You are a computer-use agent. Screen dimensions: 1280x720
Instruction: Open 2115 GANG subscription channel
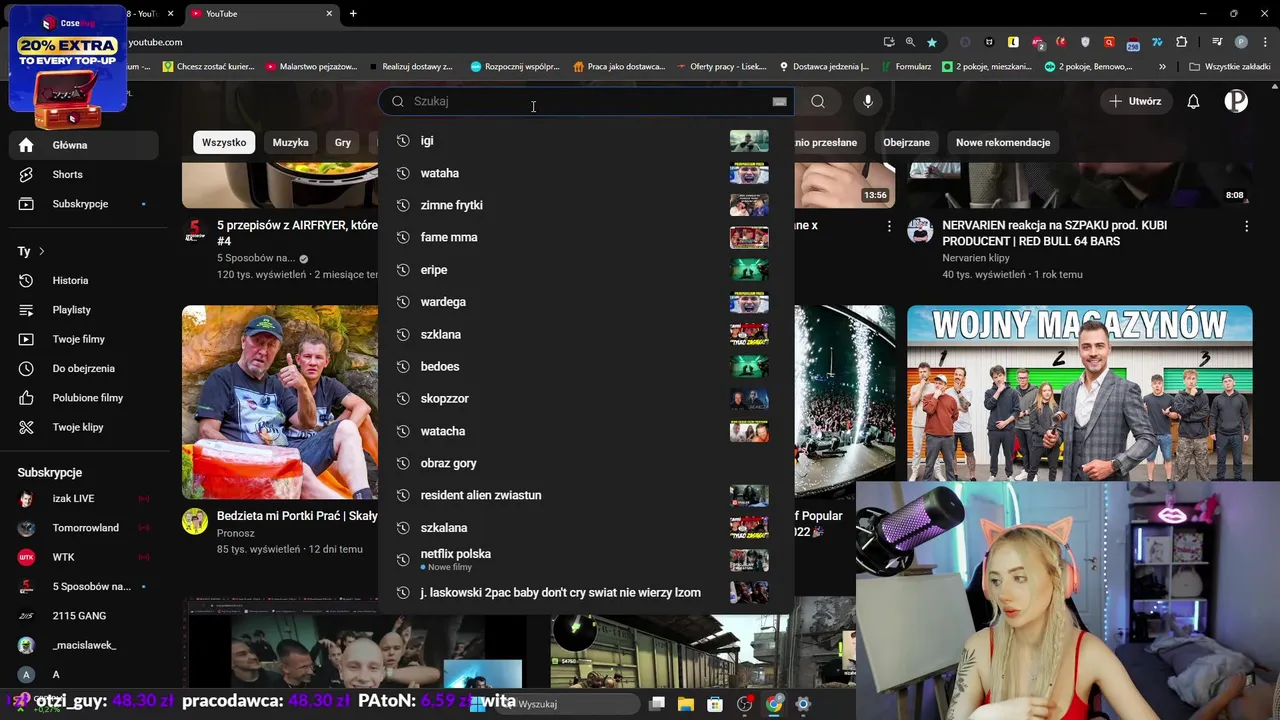coord(84,616)
